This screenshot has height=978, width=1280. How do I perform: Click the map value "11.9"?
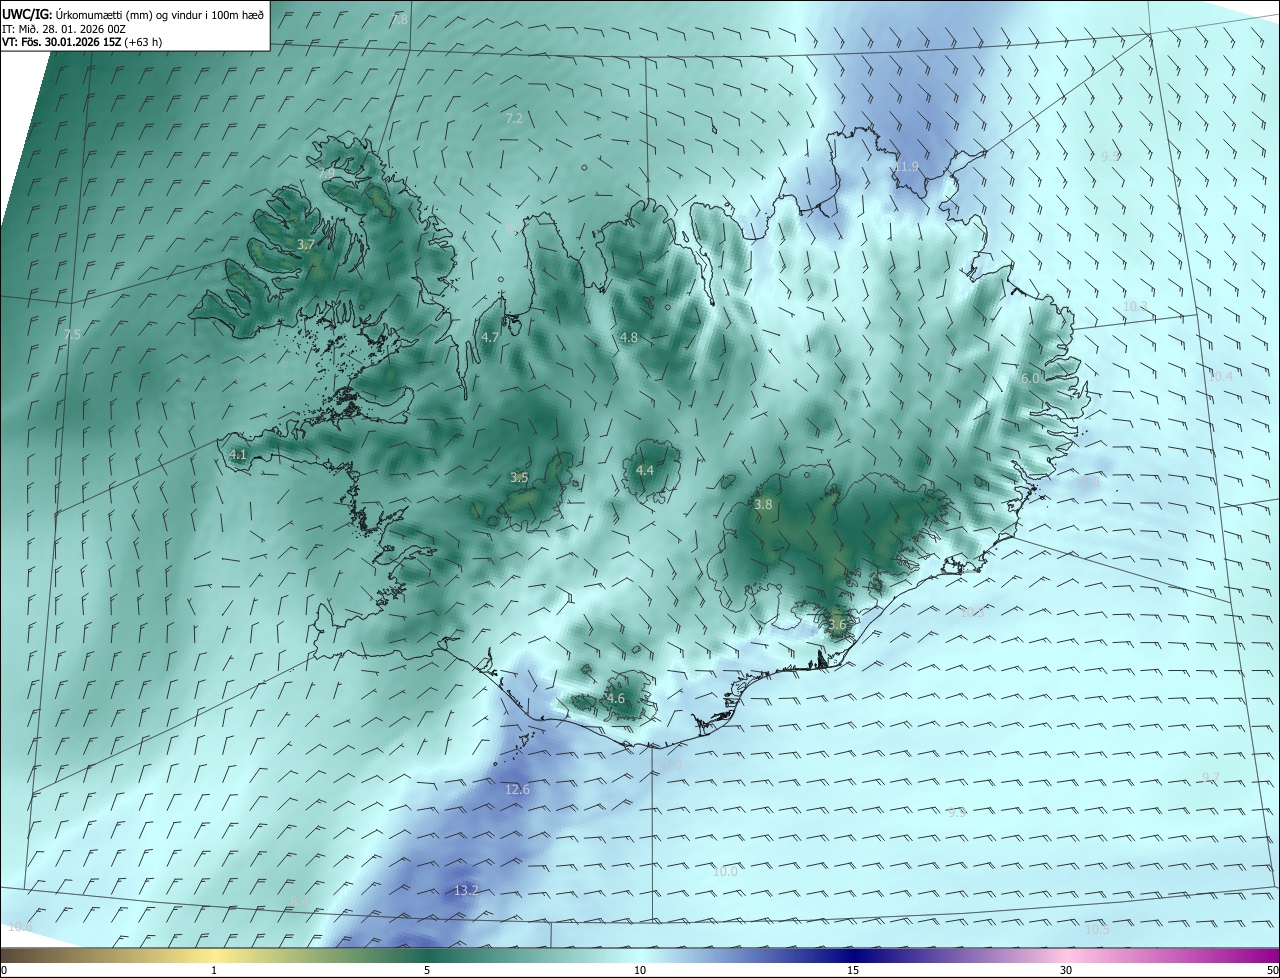(x=907, y=166)
